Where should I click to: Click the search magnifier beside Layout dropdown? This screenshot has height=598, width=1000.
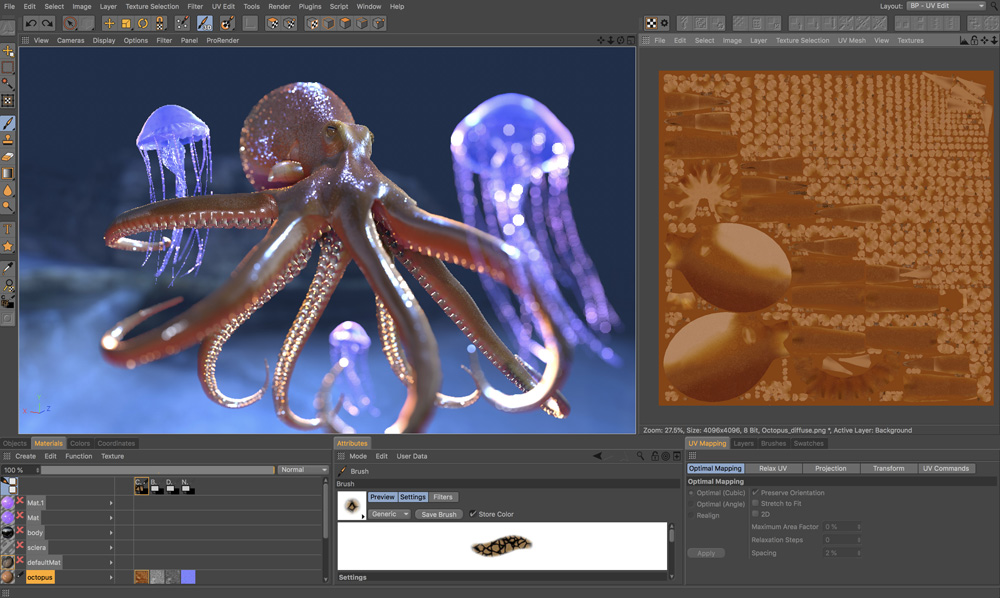point(994,6)
